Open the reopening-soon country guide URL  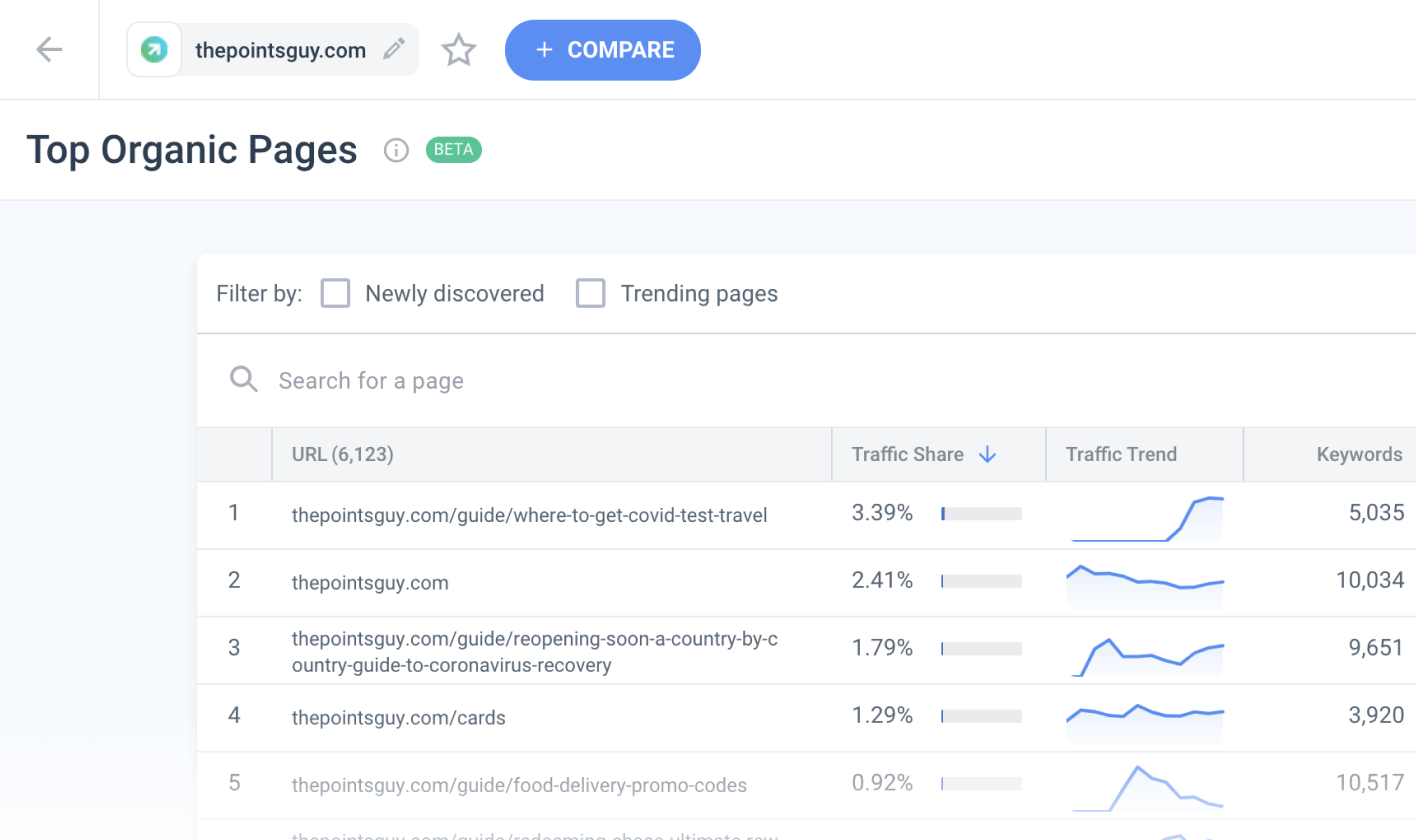tap(534, 651)
